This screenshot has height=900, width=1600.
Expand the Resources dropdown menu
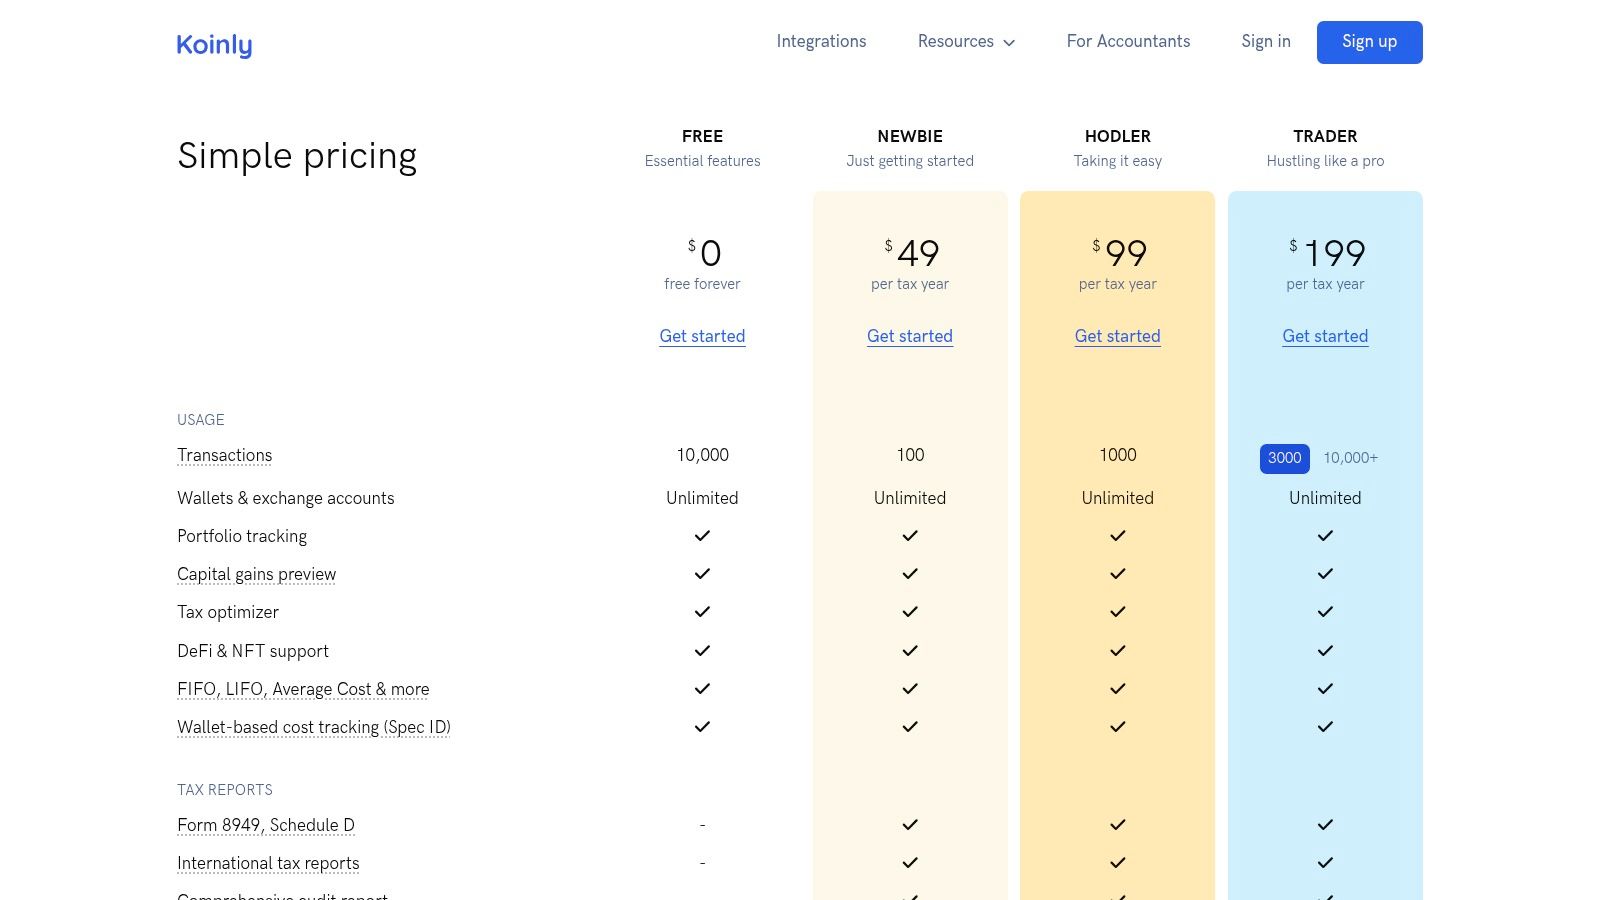pos(966,41)
